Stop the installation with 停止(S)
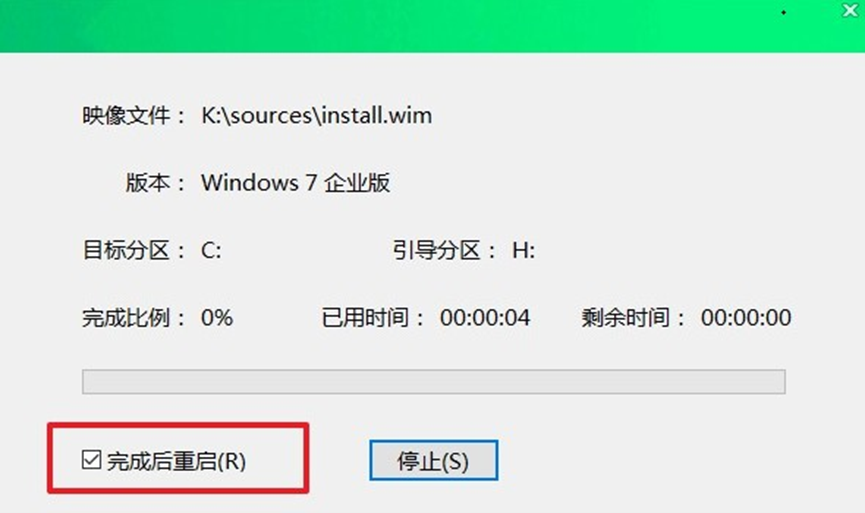This screenshot has height=513, width=865. coord(434,460)
